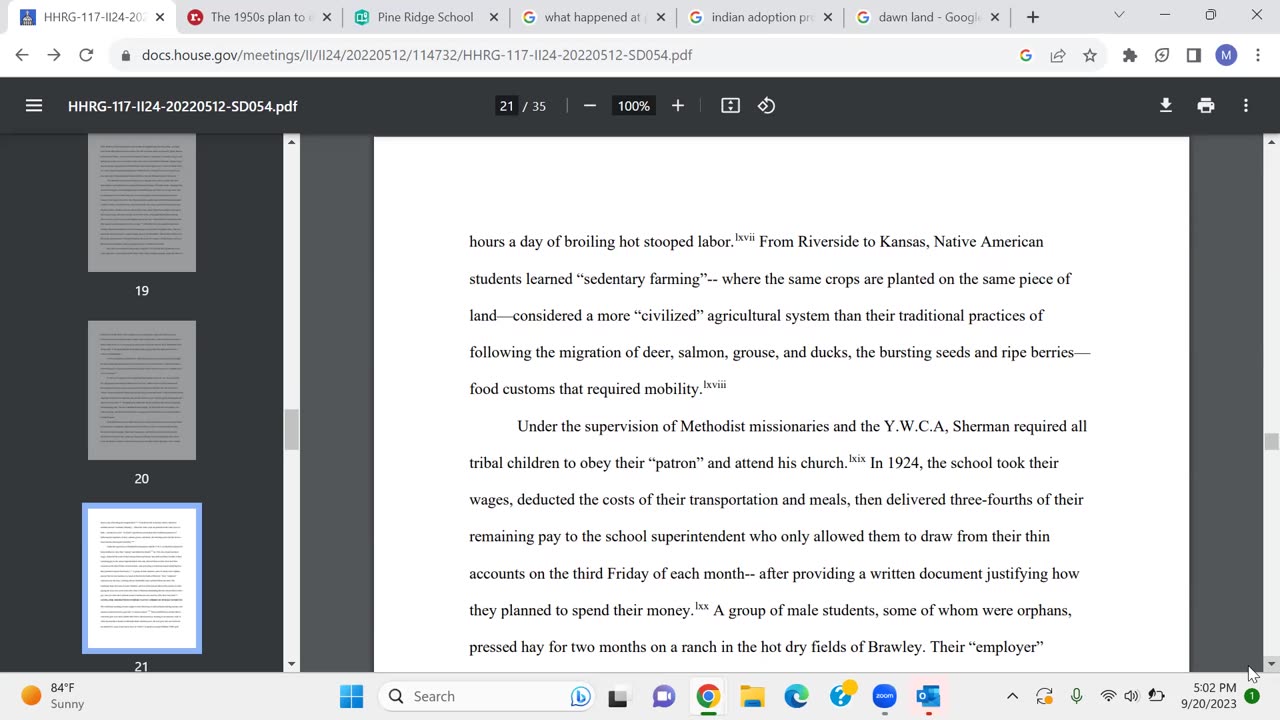Screen dimensions: 1280x720
Task: Click the microphone tray icon
Action: pyautogui.click(x=1076, y=696)
